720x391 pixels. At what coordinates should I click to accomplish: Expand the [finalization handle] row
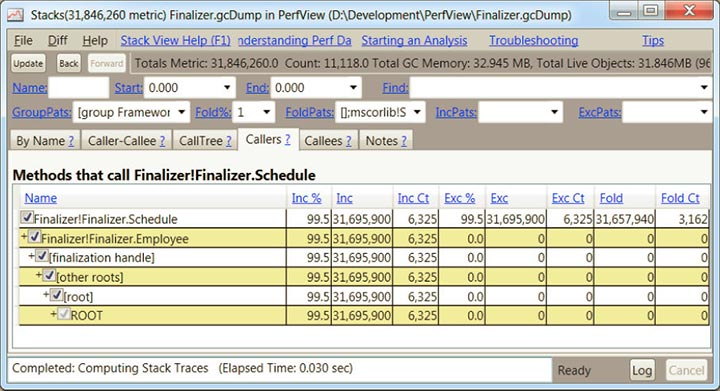click(x=32, y=256)
